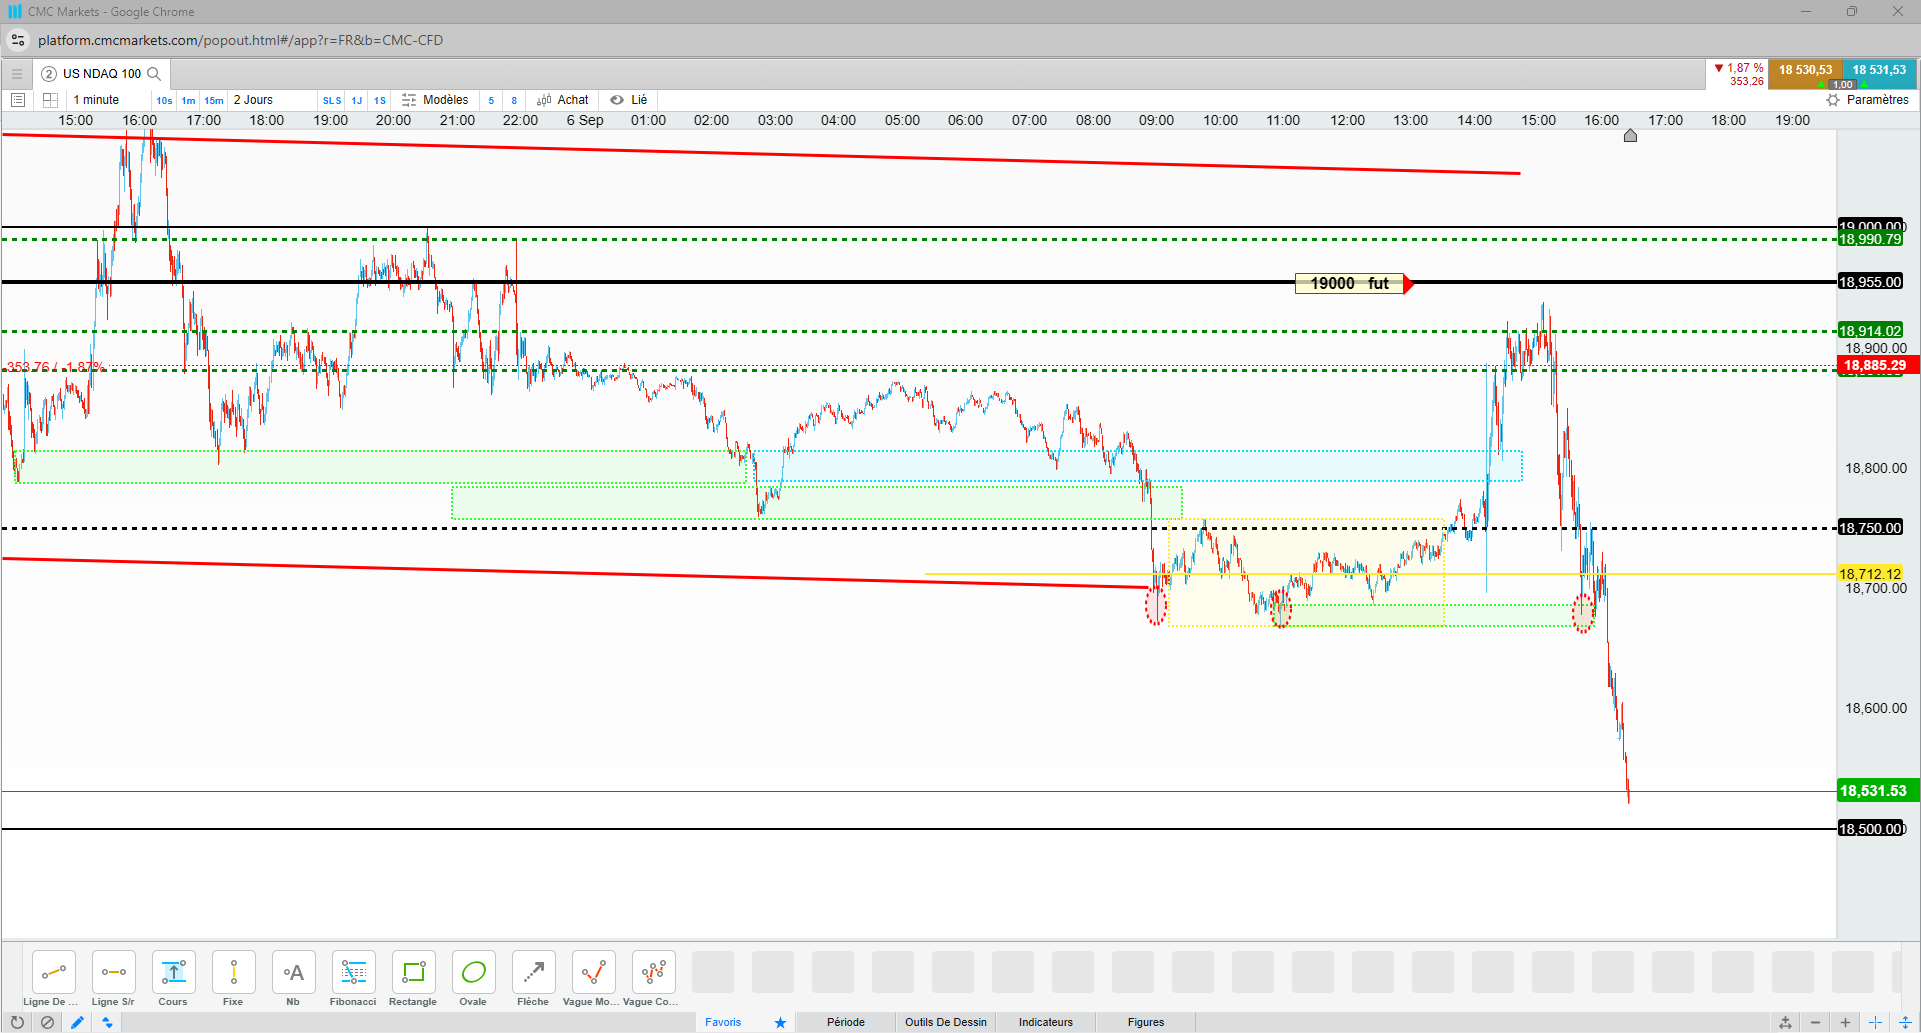Toggle the blue pencil drawing mode

coord(77,1022)
